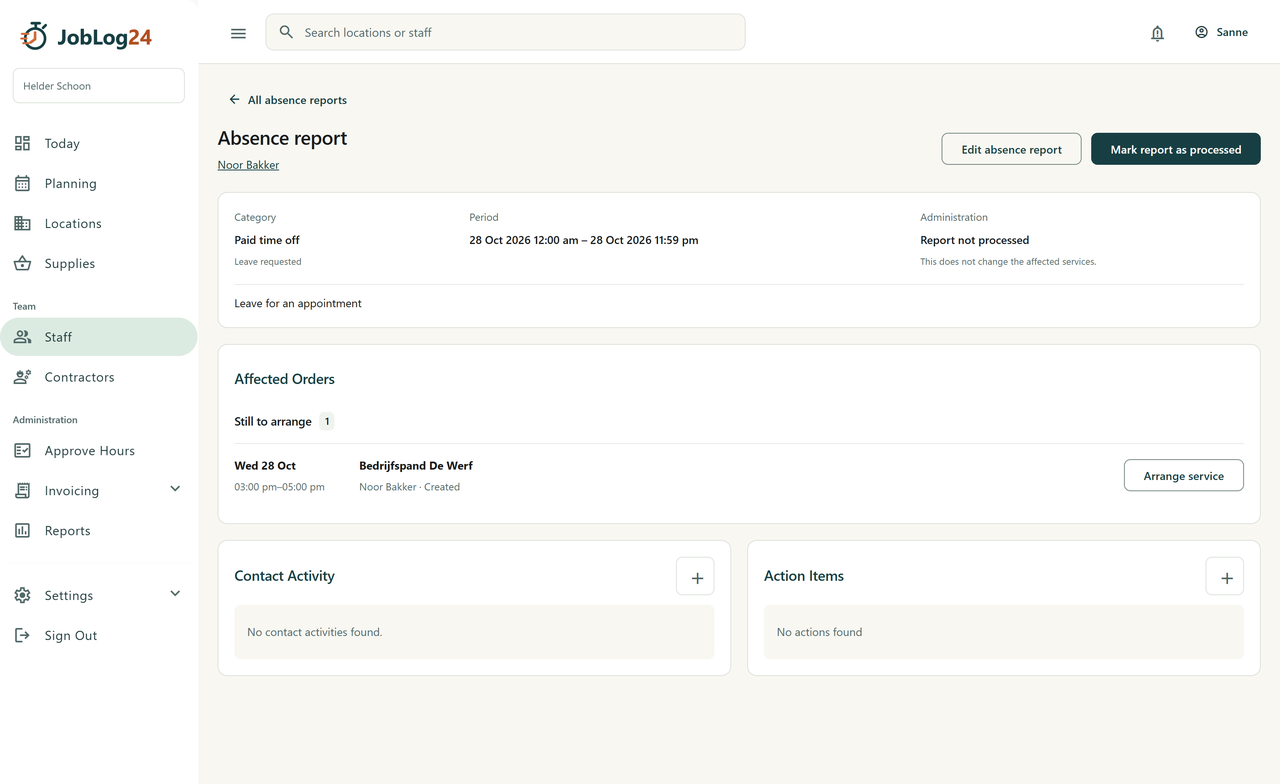Image resolution: width=1280 pixels, height=784 pixels.
Task: Add a new action item with plus button
Action: coord(1225,576)
